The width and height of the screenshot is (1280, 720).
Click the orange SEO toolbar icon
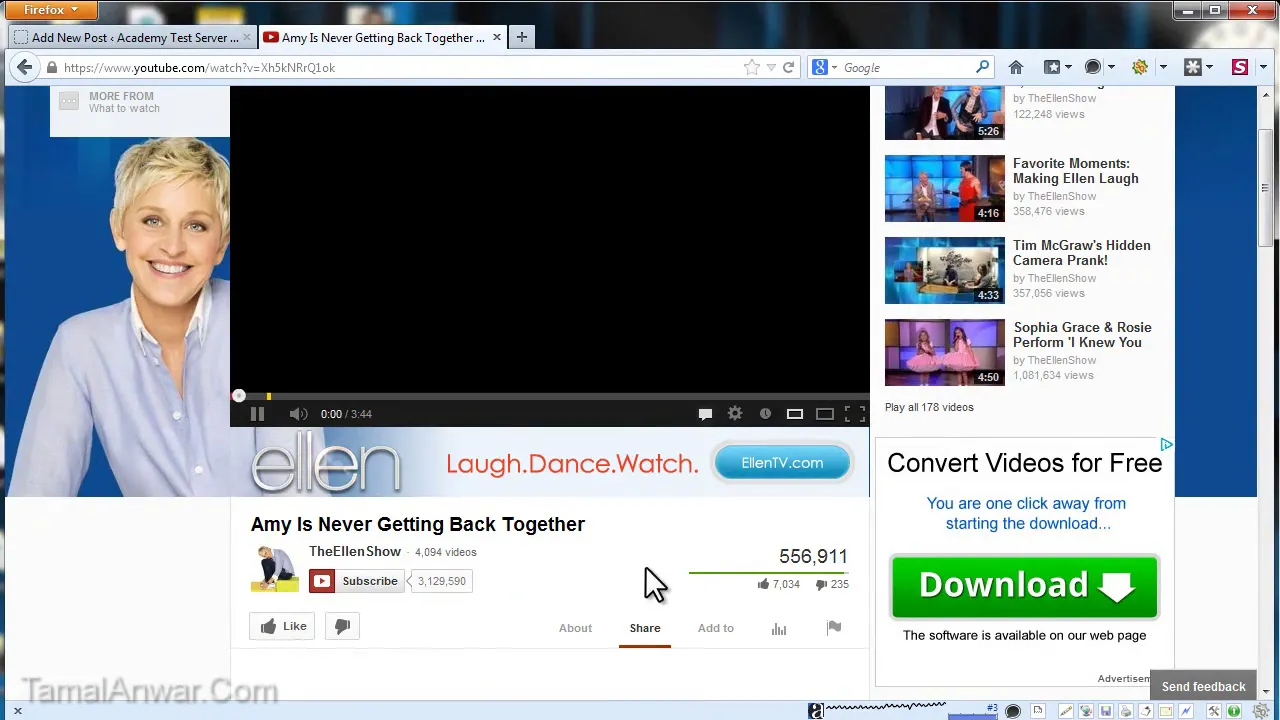point(1140,67)
